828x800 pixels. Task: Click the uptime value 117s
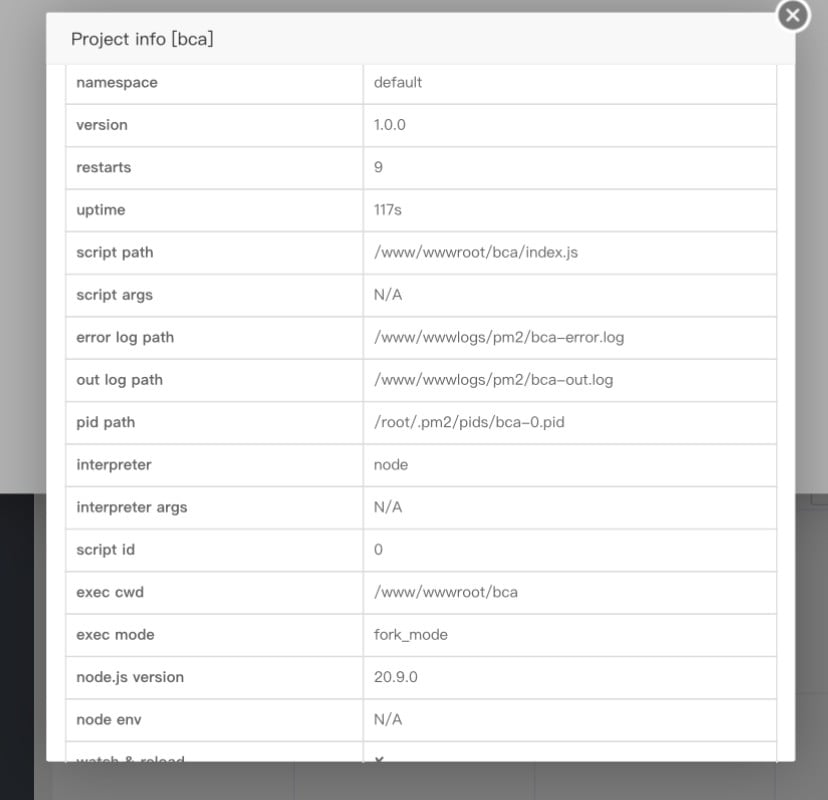tap(388, 210)
